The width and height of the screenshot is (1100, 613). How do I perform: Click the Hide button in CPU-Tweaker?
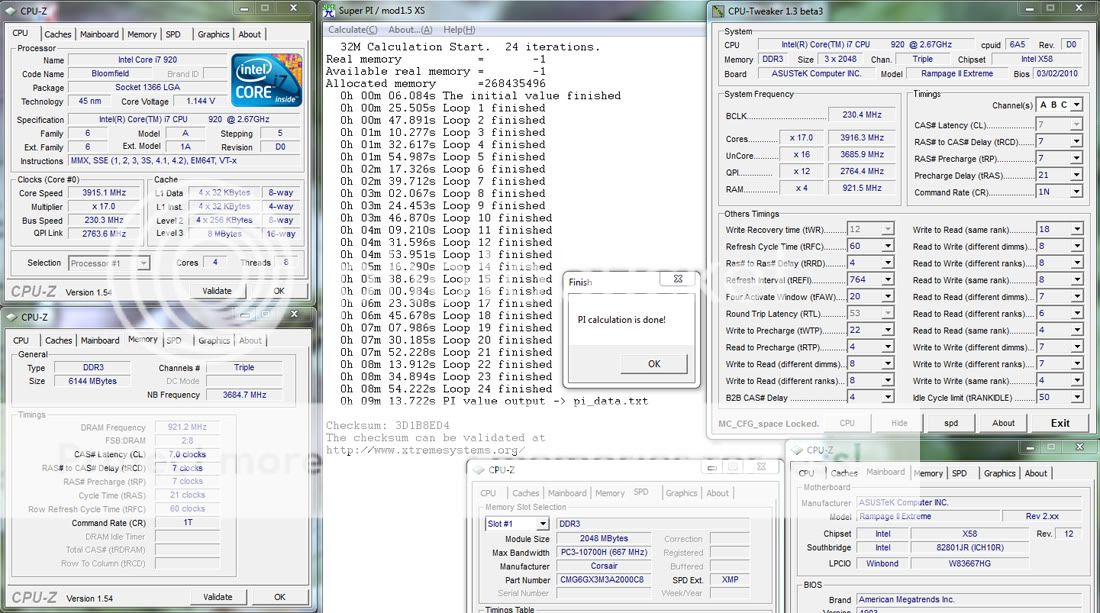899,423
